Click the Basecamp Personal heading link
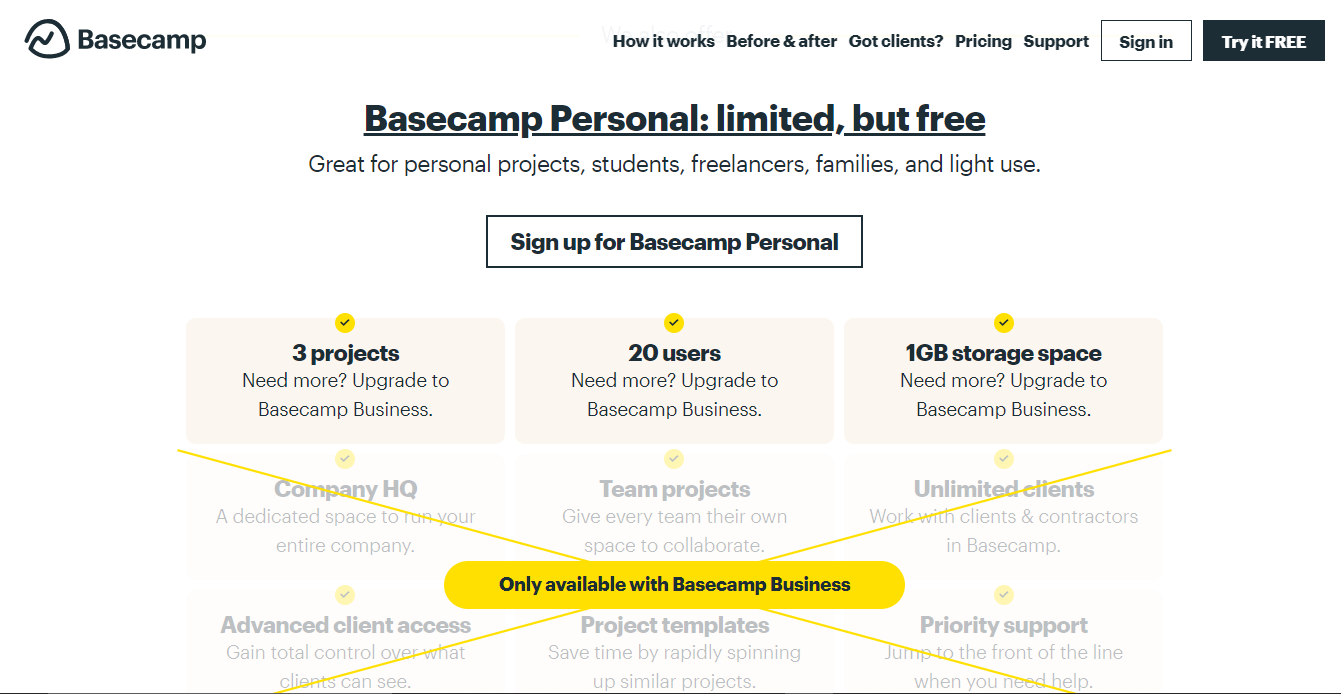1341x694 pixels. pos(674,119)
